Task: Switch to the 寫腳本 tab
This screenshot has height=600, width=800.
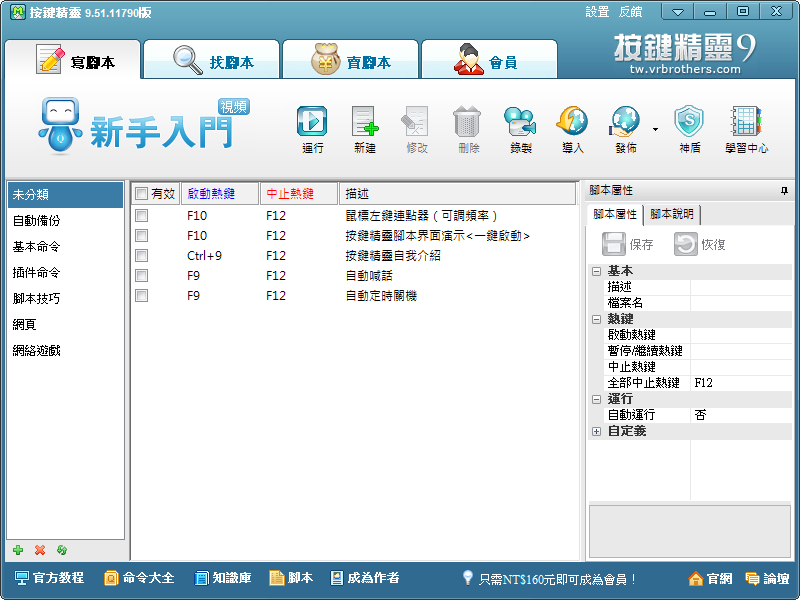Action: 72,60
